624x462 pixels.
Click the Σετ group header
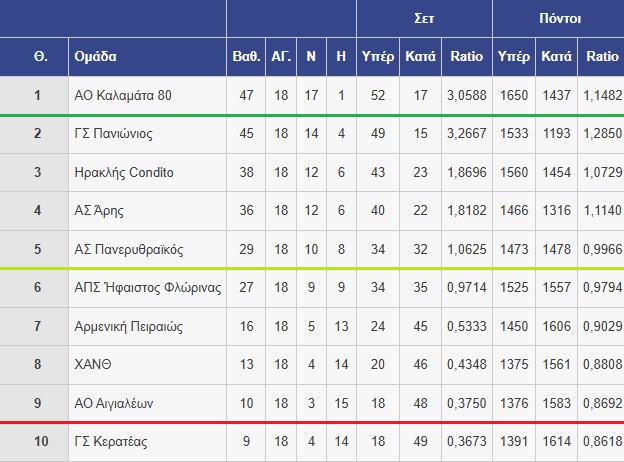pyautogui.click(x=424, y=18)
